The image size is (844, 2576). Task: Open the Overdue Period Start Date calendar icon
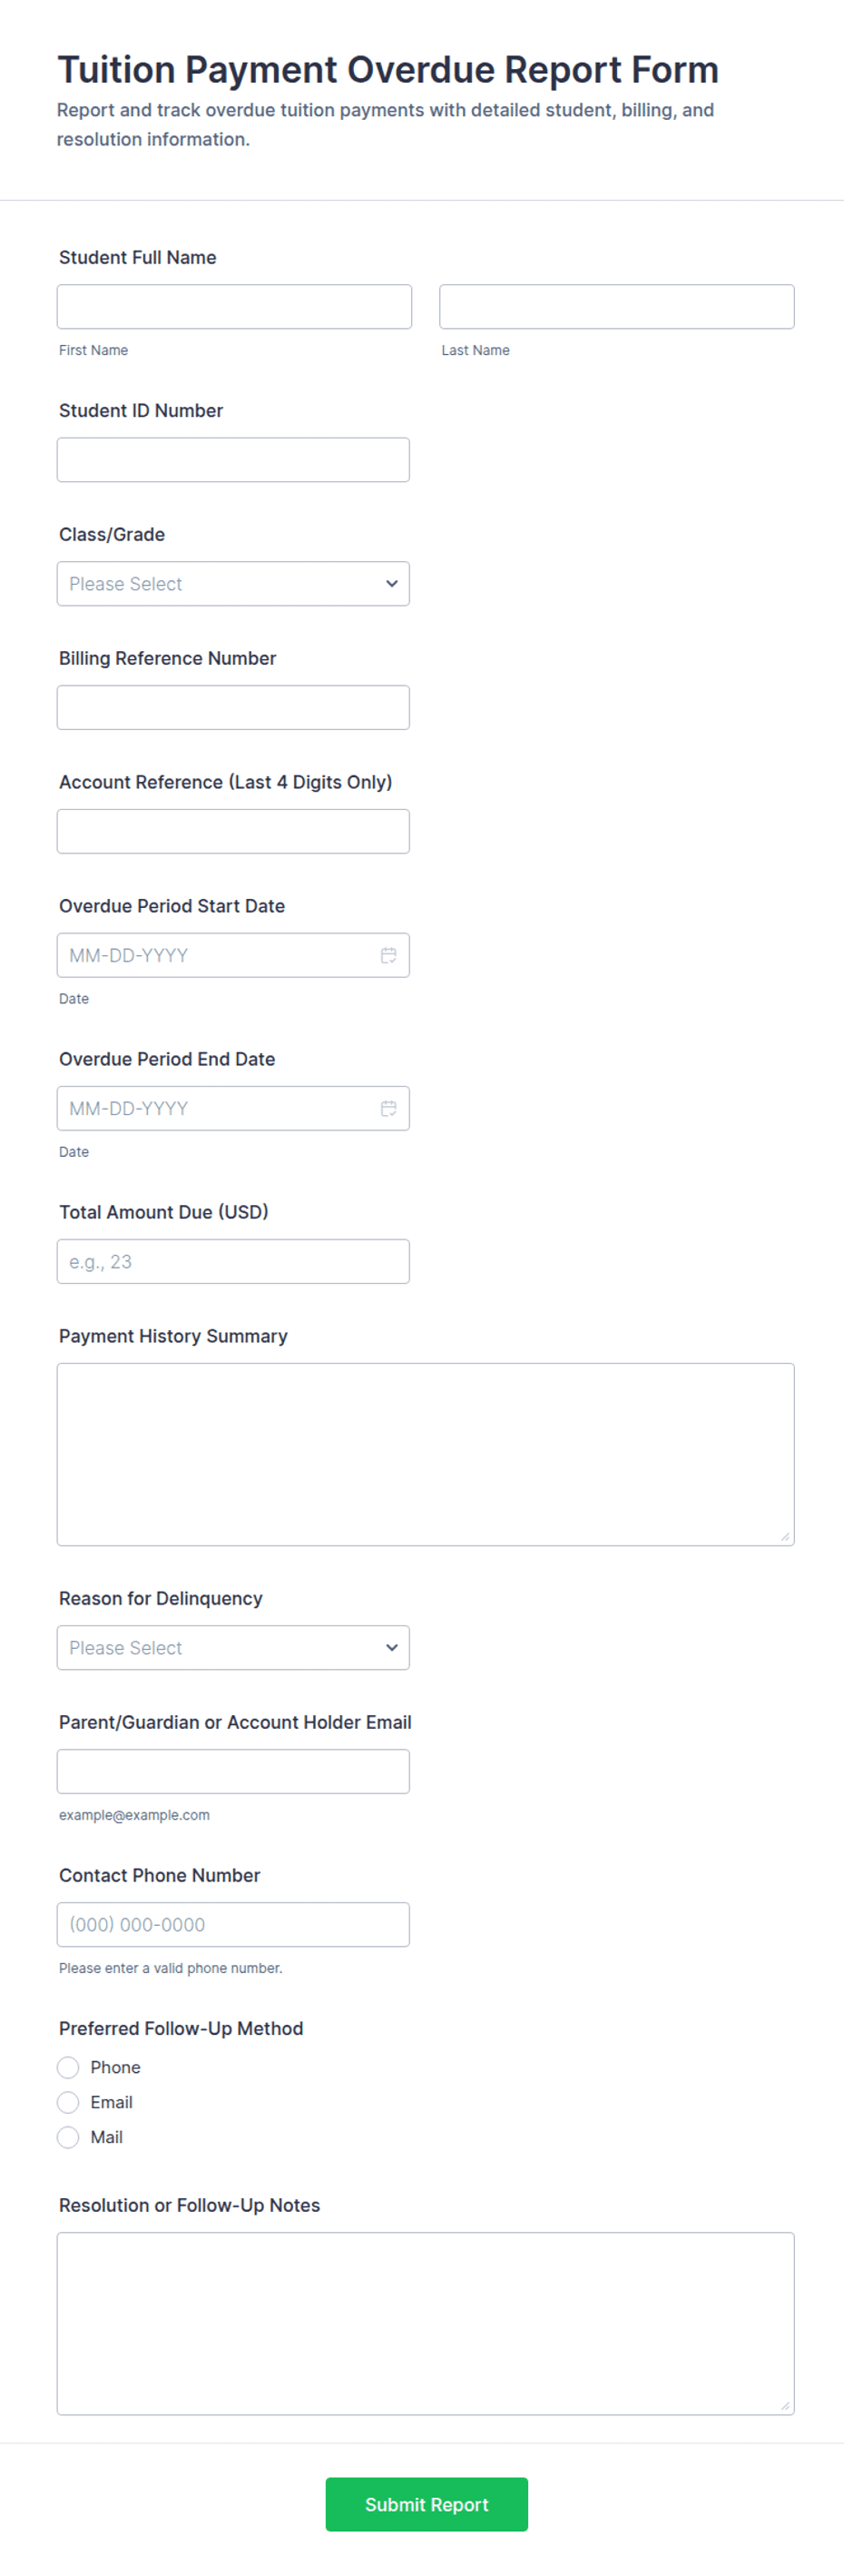coord(388,955)
